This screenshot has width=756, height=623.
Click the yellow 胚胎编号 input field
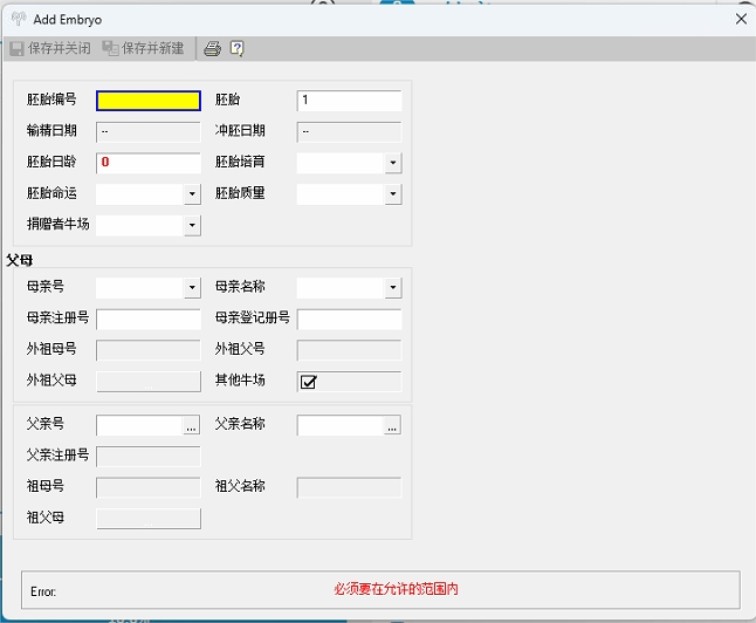click(x=148, y=100)
